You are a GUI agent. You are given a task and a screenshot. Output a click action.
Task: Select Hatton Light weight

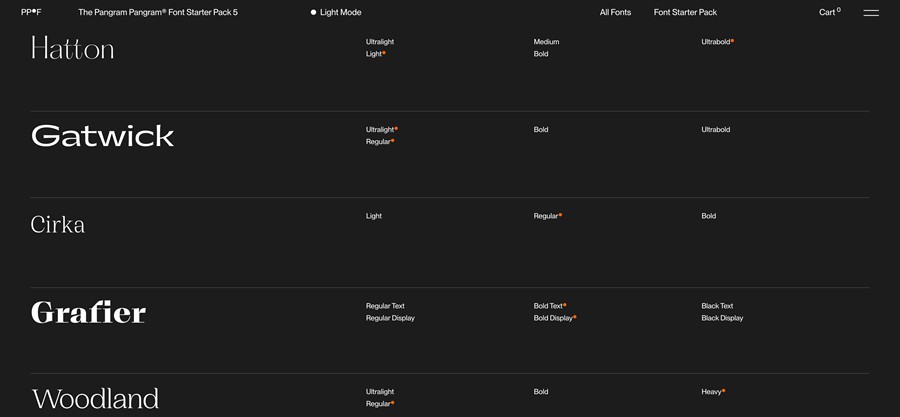click(374, 54)
